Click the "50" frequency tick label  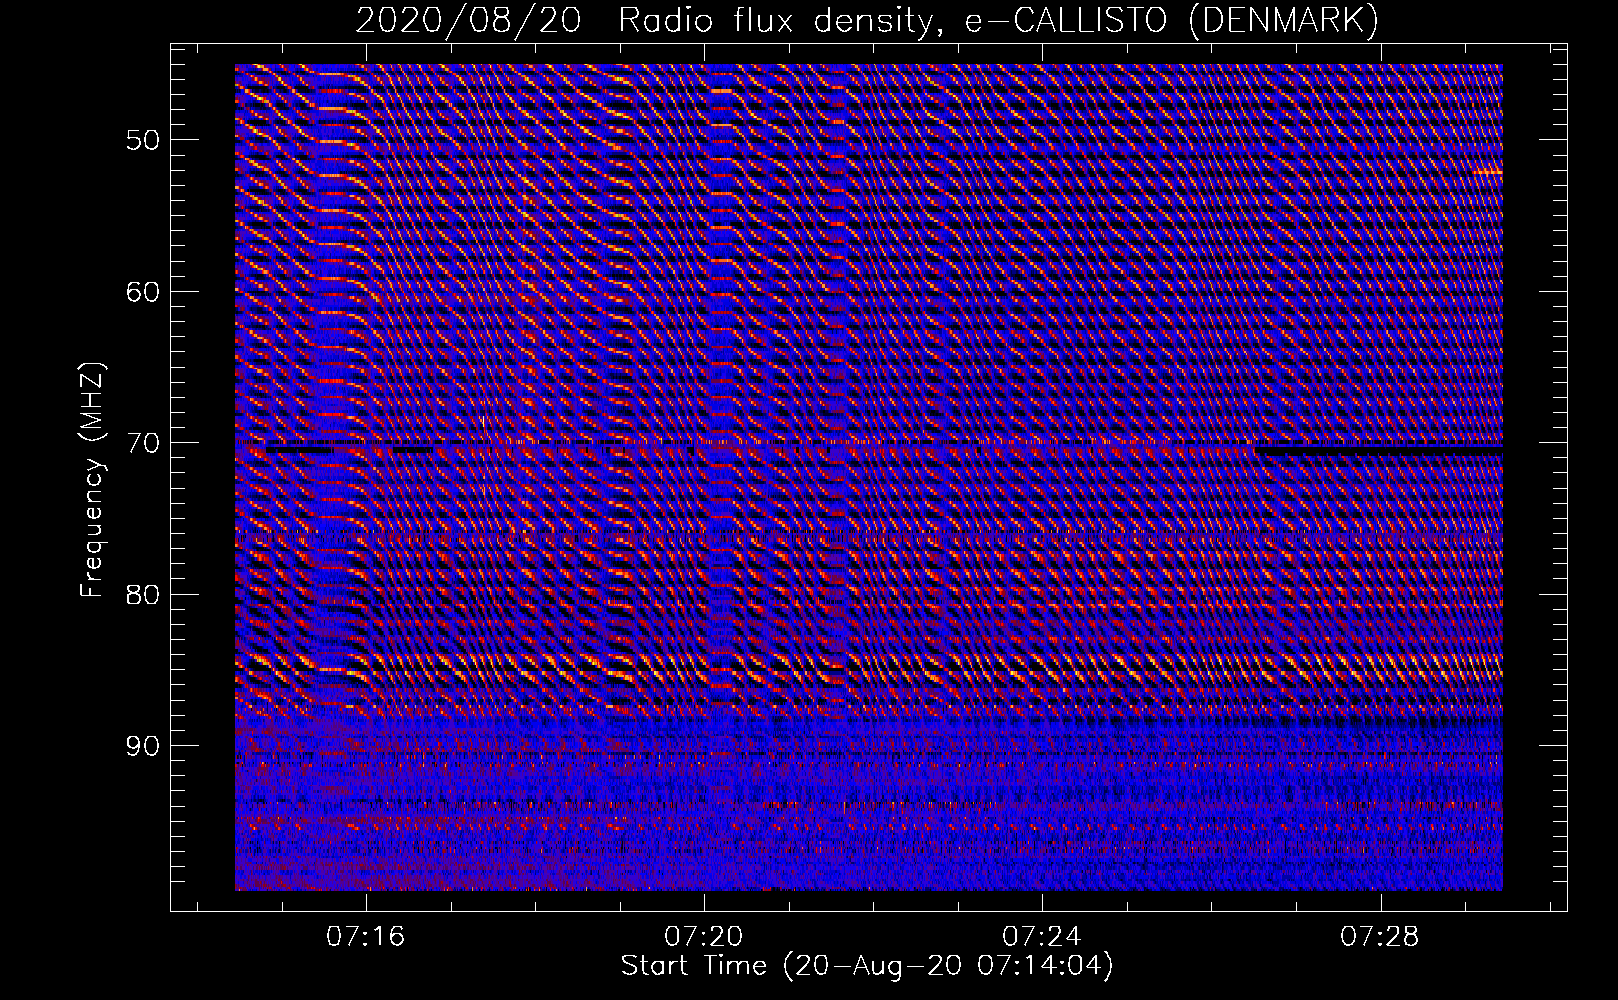143,140
